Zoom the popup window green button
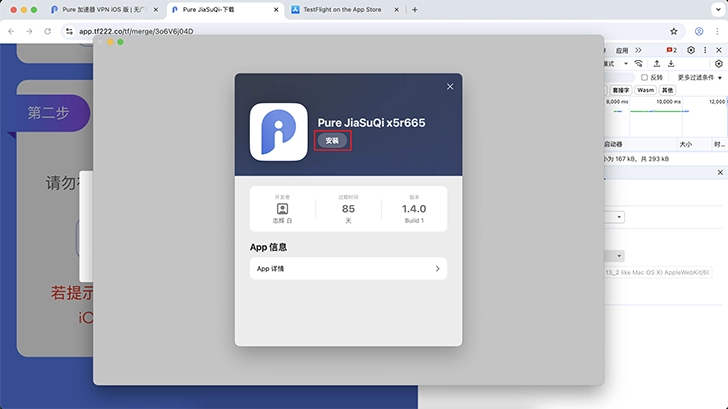Viewport: 728px width, 409px height. tap(120, 42)
